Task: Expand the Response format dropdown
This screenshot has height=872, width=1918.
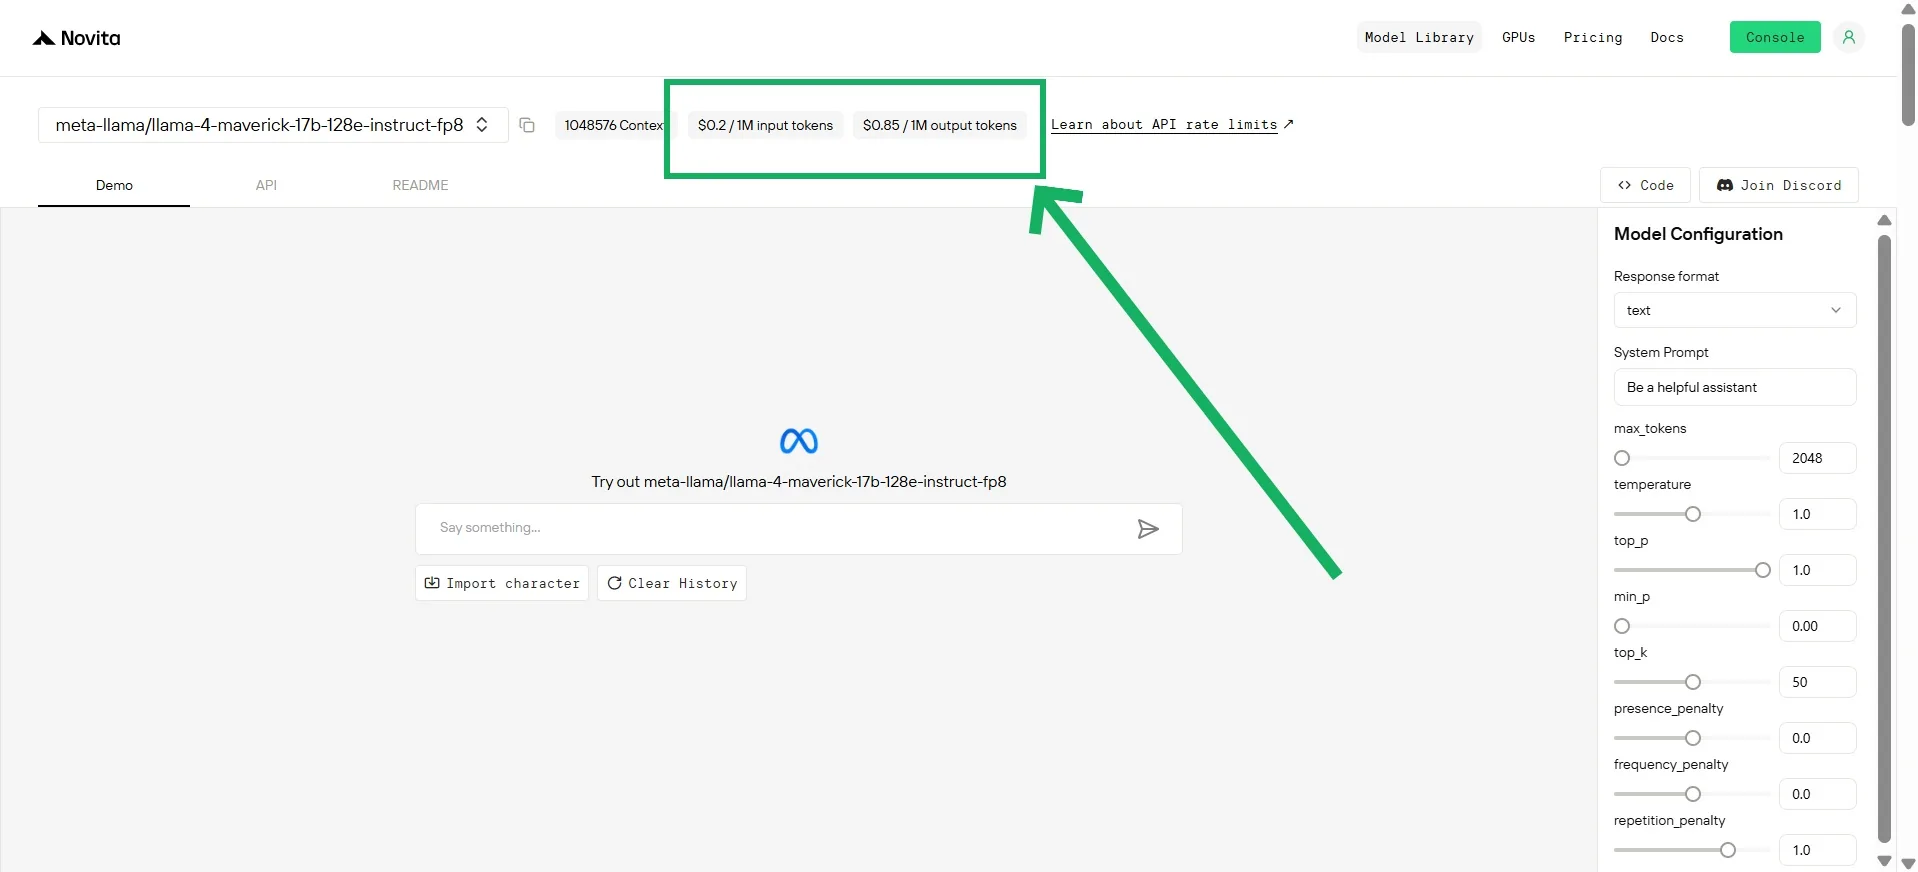Action: [x=1735, y=310]
